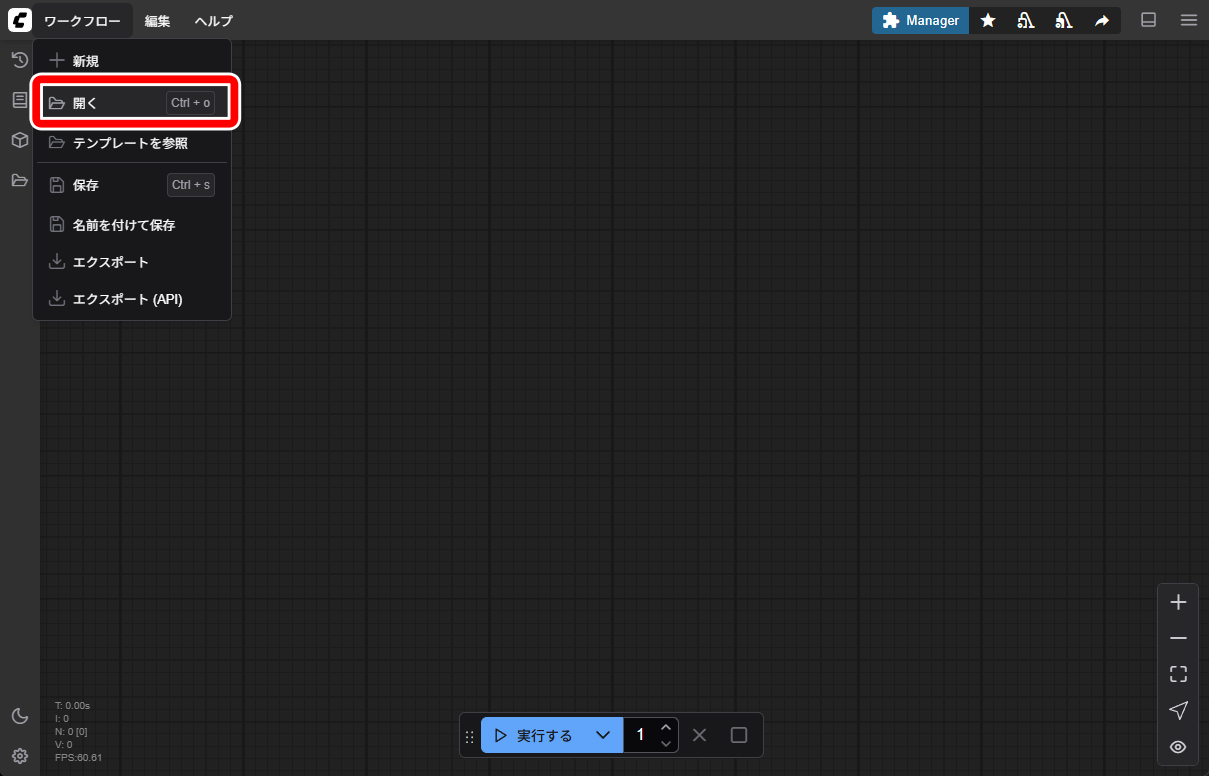Open the 編集 menu
1209x776 pixels.
click(x=157, y=21)
